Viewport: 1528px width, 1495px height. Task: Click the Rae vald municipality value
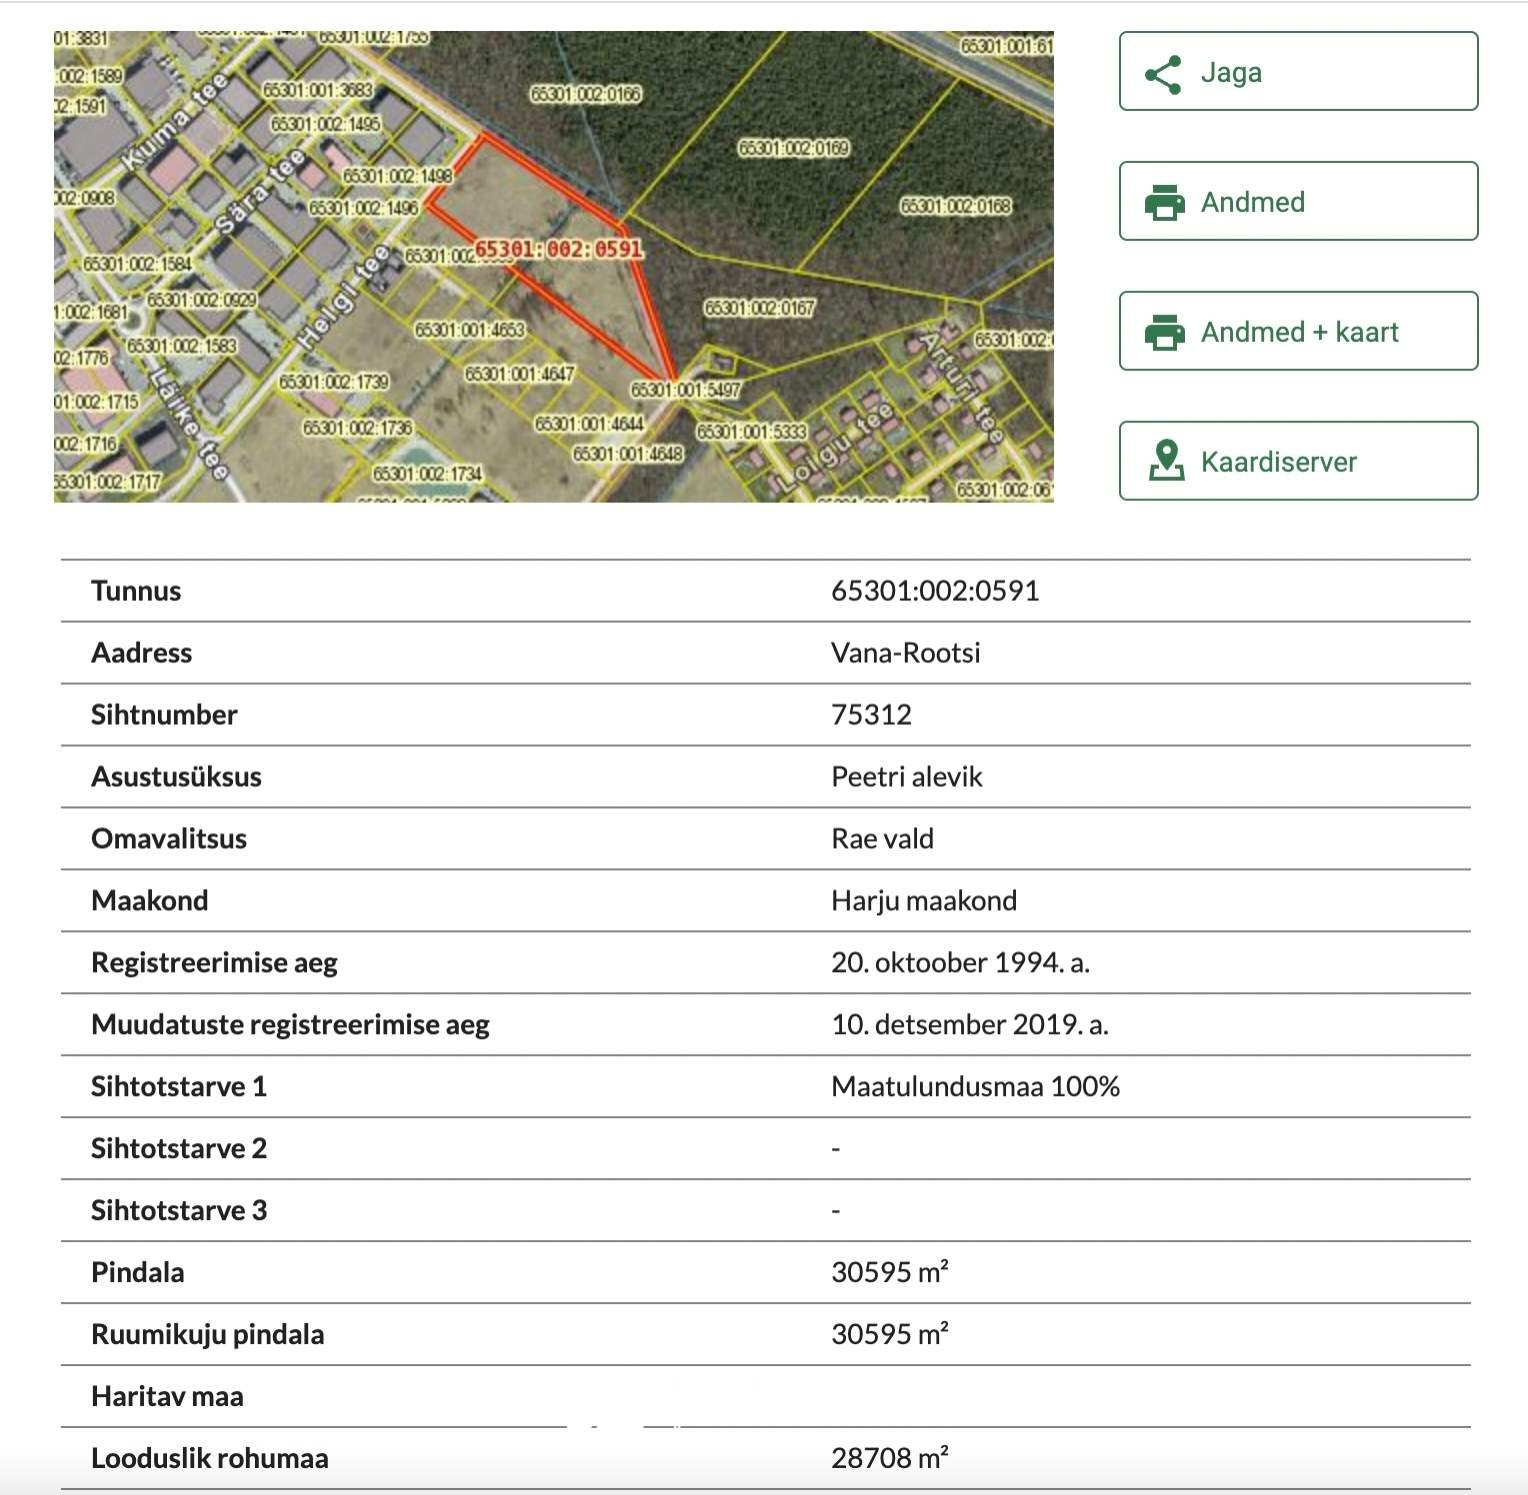[882, 839]
